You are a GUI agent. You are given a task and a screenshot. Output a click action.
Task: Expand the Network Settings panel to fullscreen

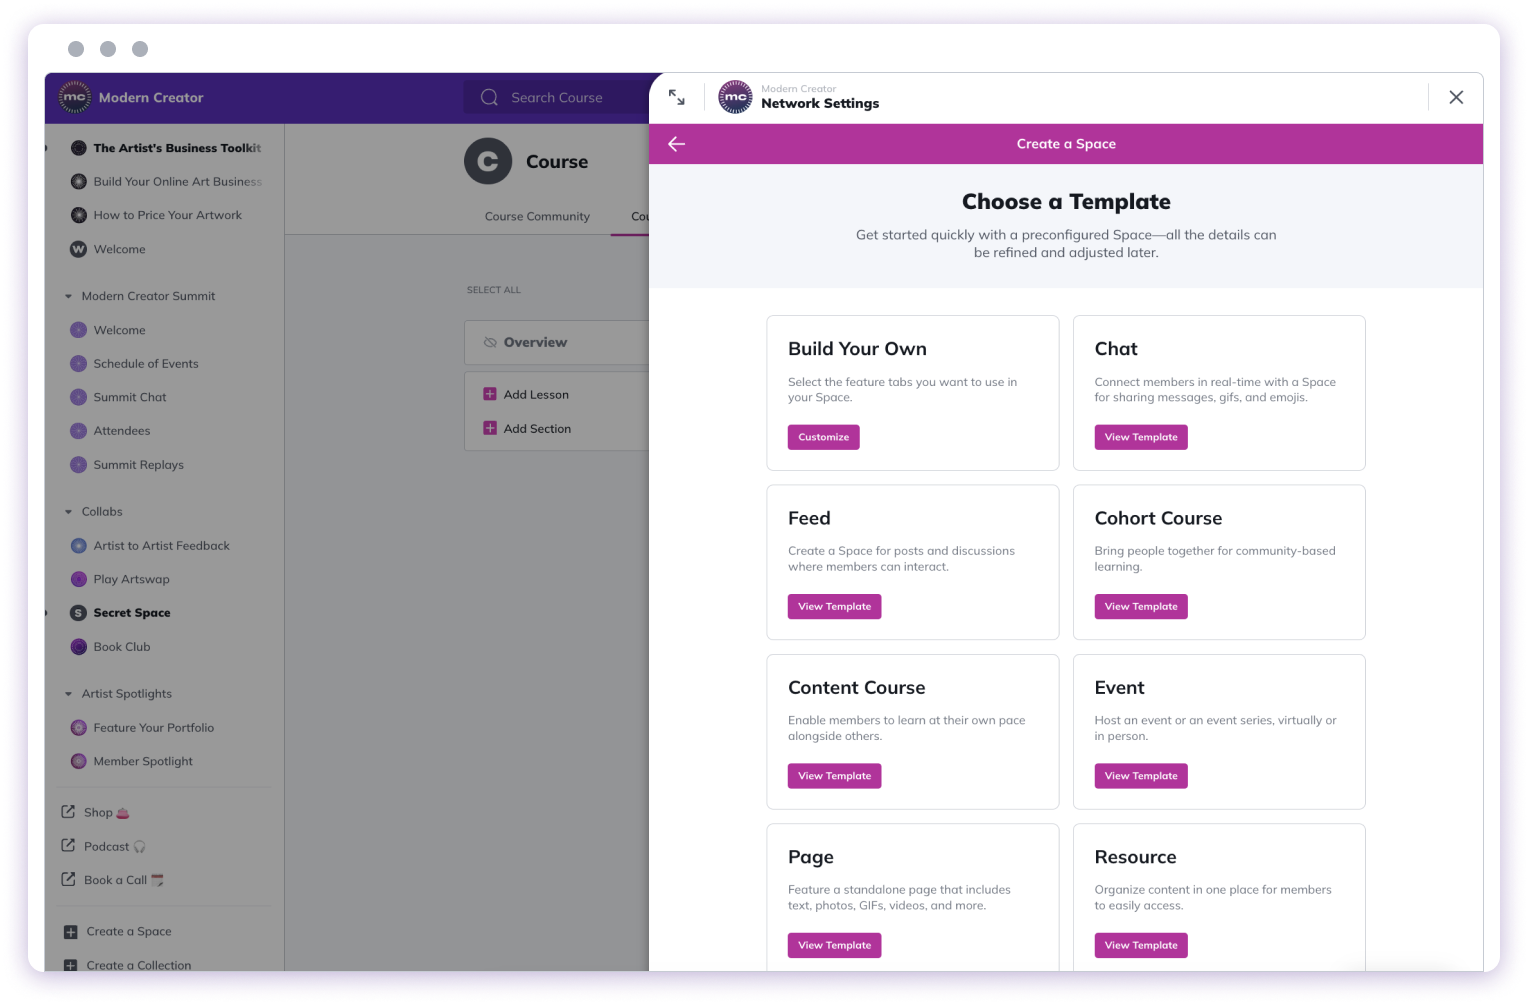677,97
